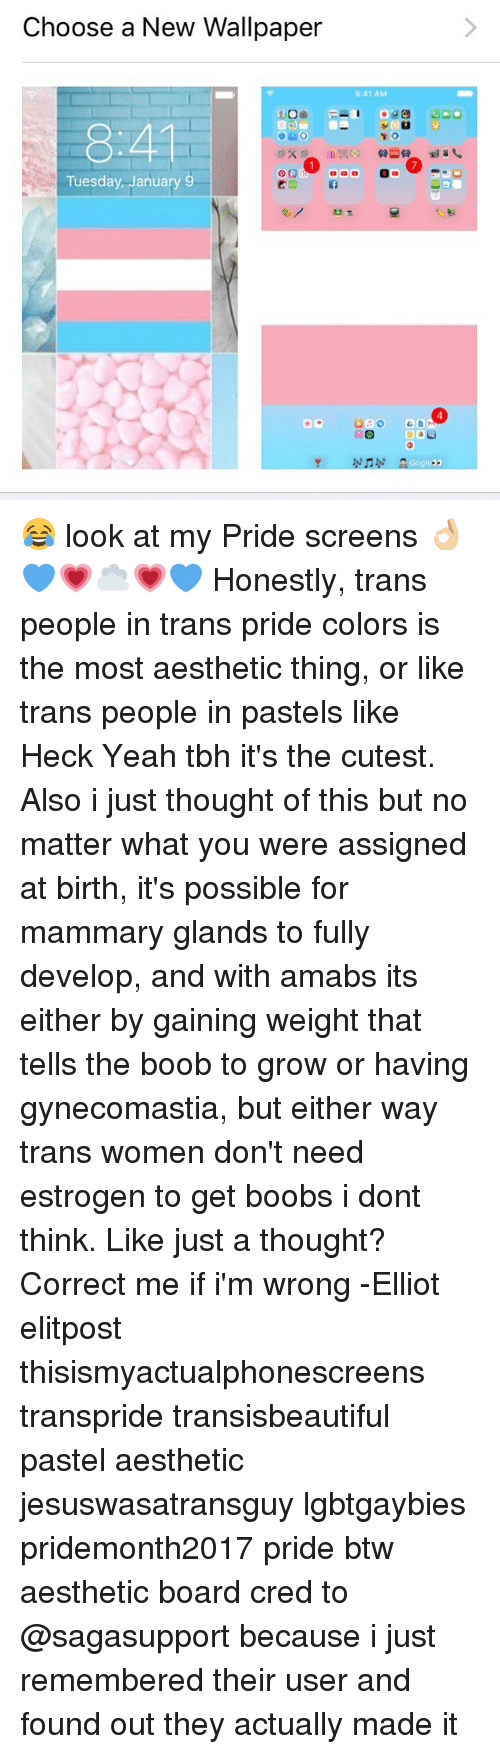
Task: Click the pridemonth2017 hashtag
Action: tap(136, 1548)
